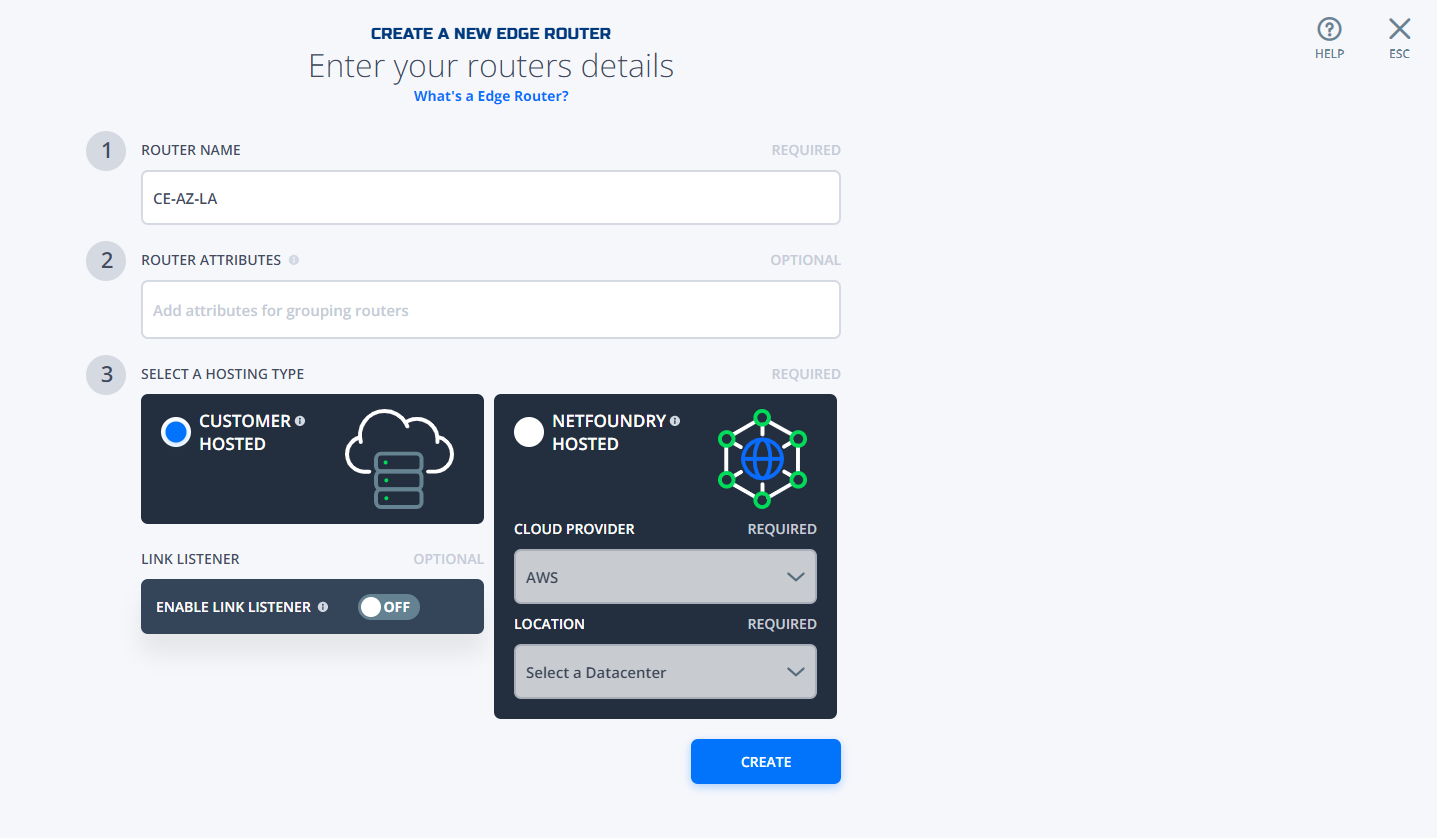Click the info icon beside ROUTER ATTRIBUTES
Screen dimensions: 1437x838
[x=293, y=260]
